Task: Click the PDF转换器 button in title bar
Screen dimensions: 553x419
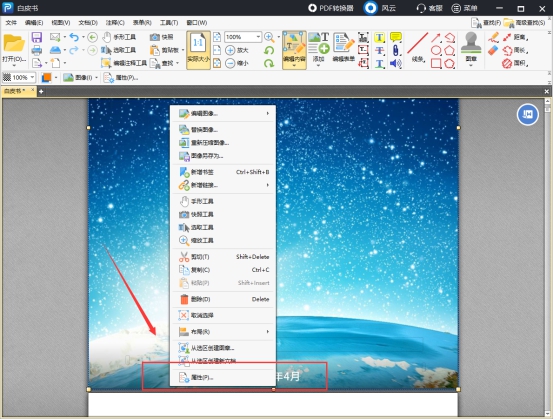Action: click(x=330, y=8)
